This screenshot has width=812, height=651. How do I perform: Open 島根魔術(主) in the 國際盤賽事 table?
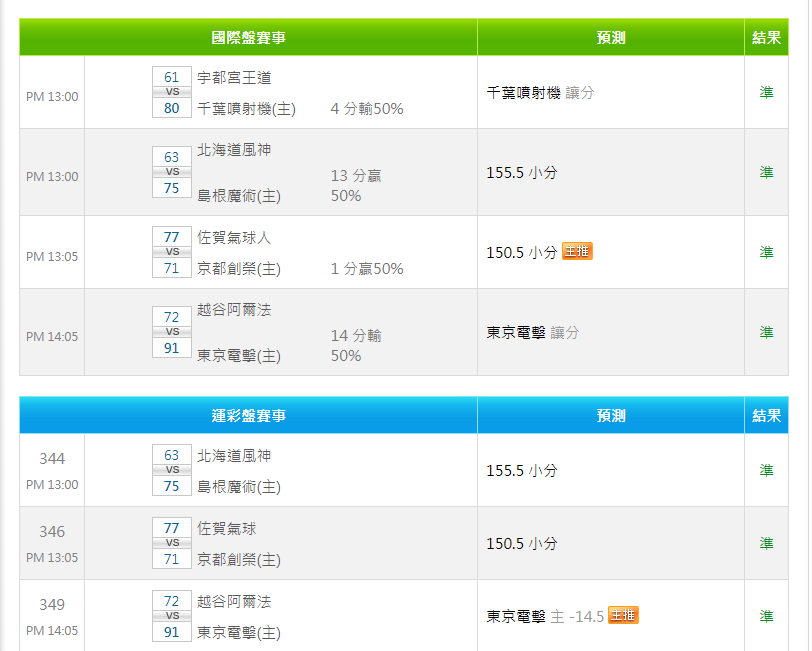click(239, 196)
